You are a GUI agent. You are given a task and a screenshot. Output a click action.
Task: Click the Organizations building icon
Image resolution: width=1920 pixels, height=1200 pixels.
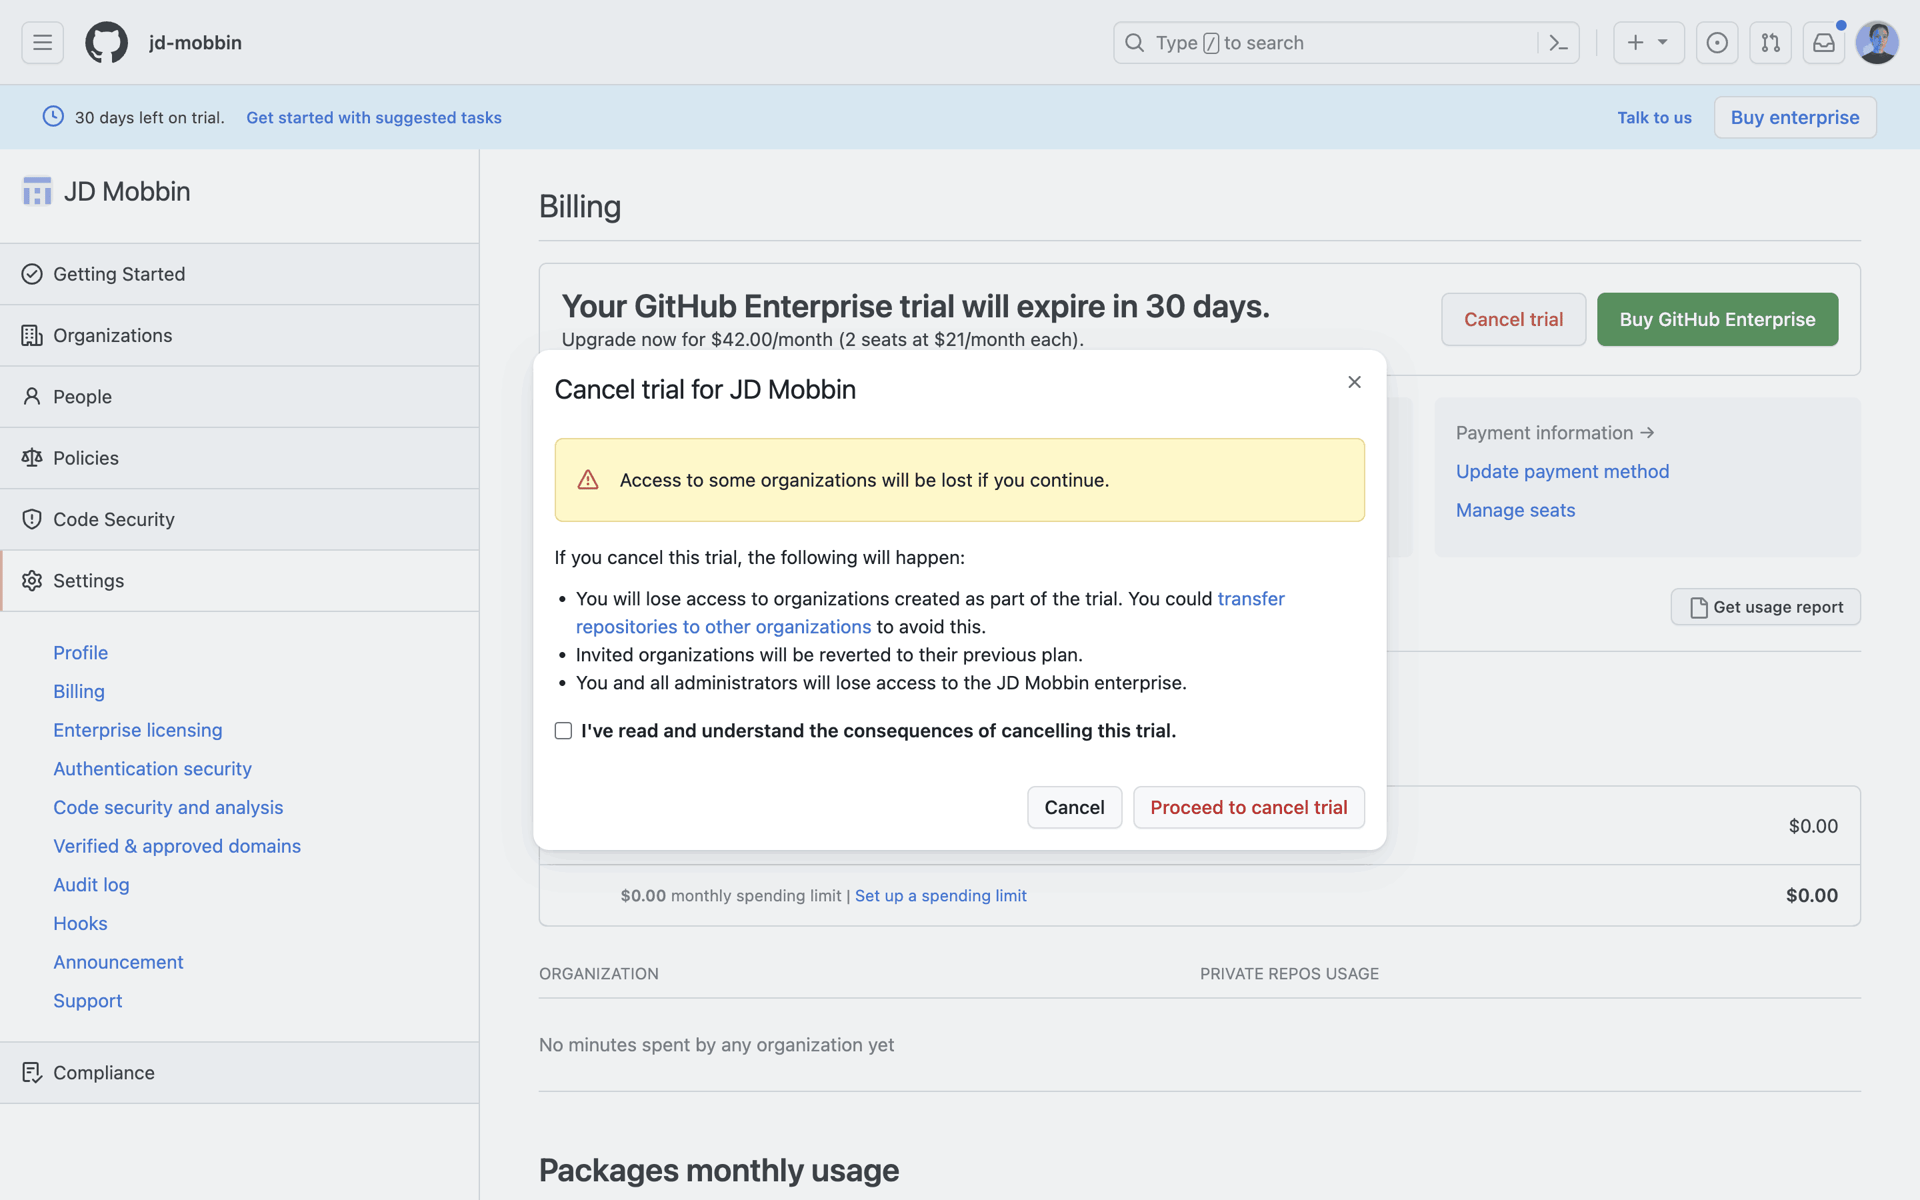pos(32,335)
